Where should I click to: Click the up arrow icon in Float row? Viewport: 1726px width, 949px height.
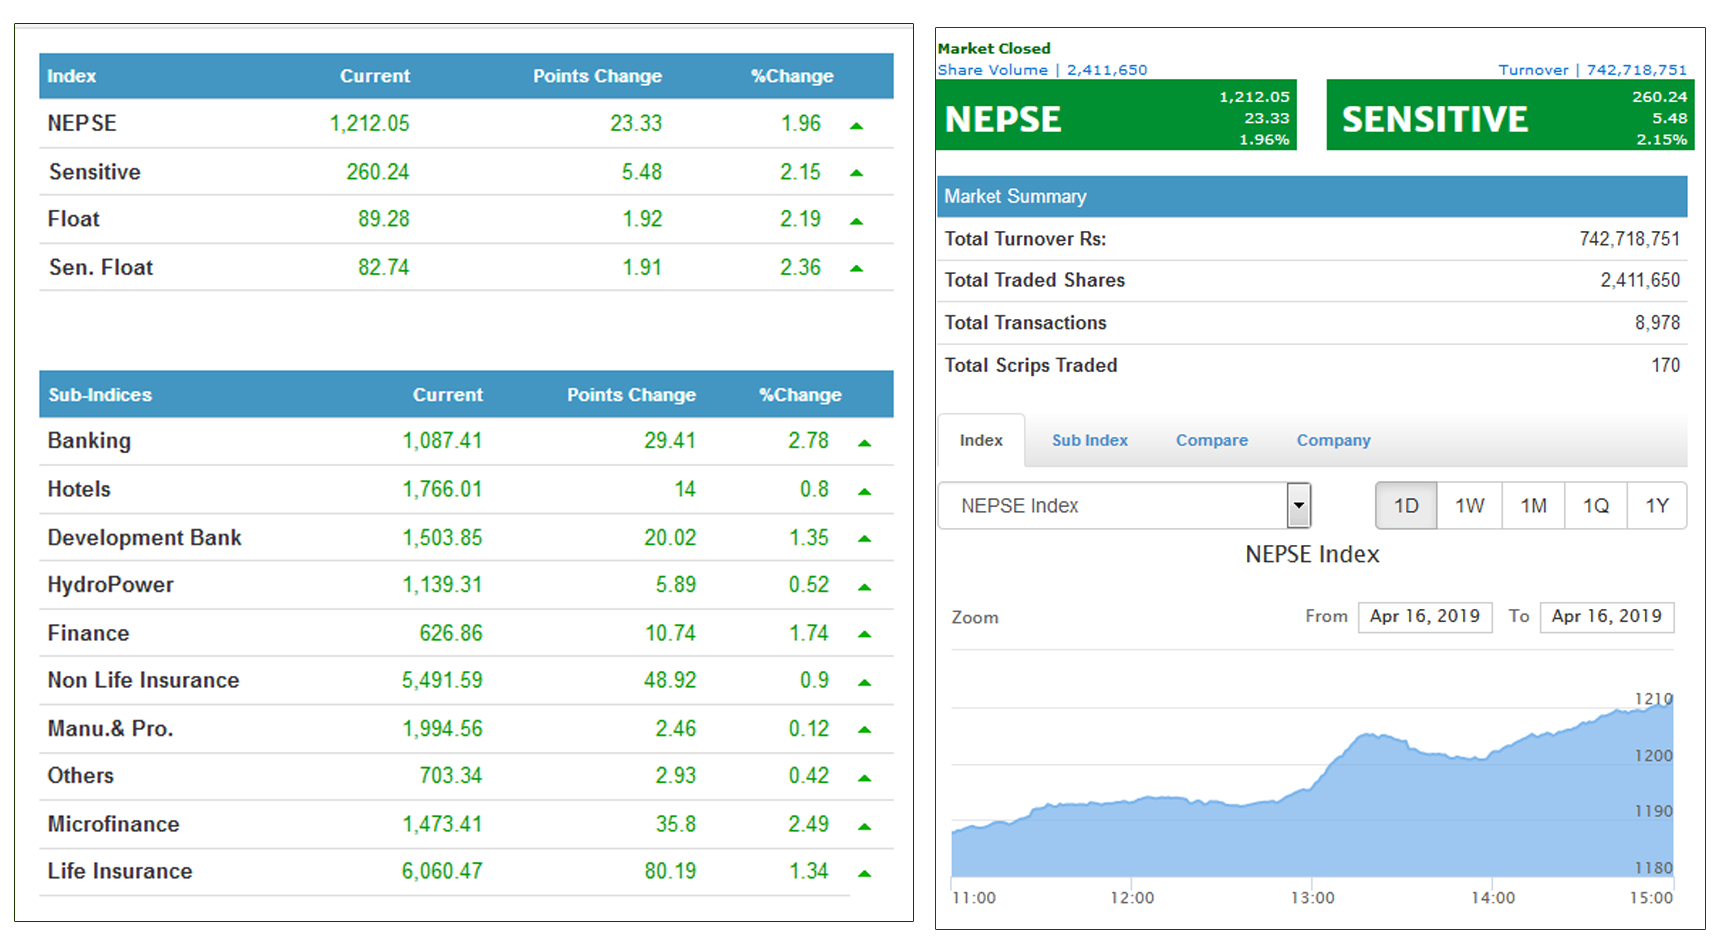tap(856, 221)
